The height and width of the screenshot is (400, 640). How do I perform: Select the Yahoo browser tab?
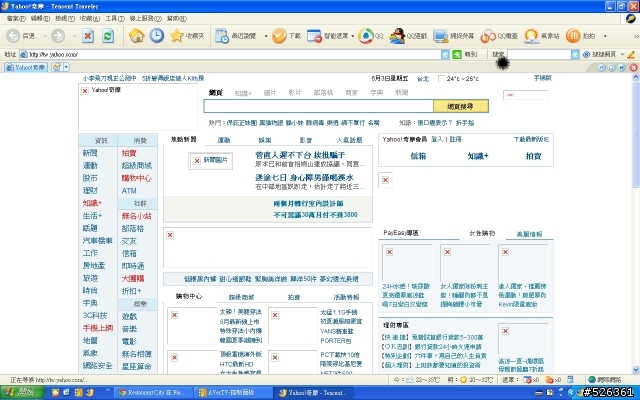click(x=26, y=67)
